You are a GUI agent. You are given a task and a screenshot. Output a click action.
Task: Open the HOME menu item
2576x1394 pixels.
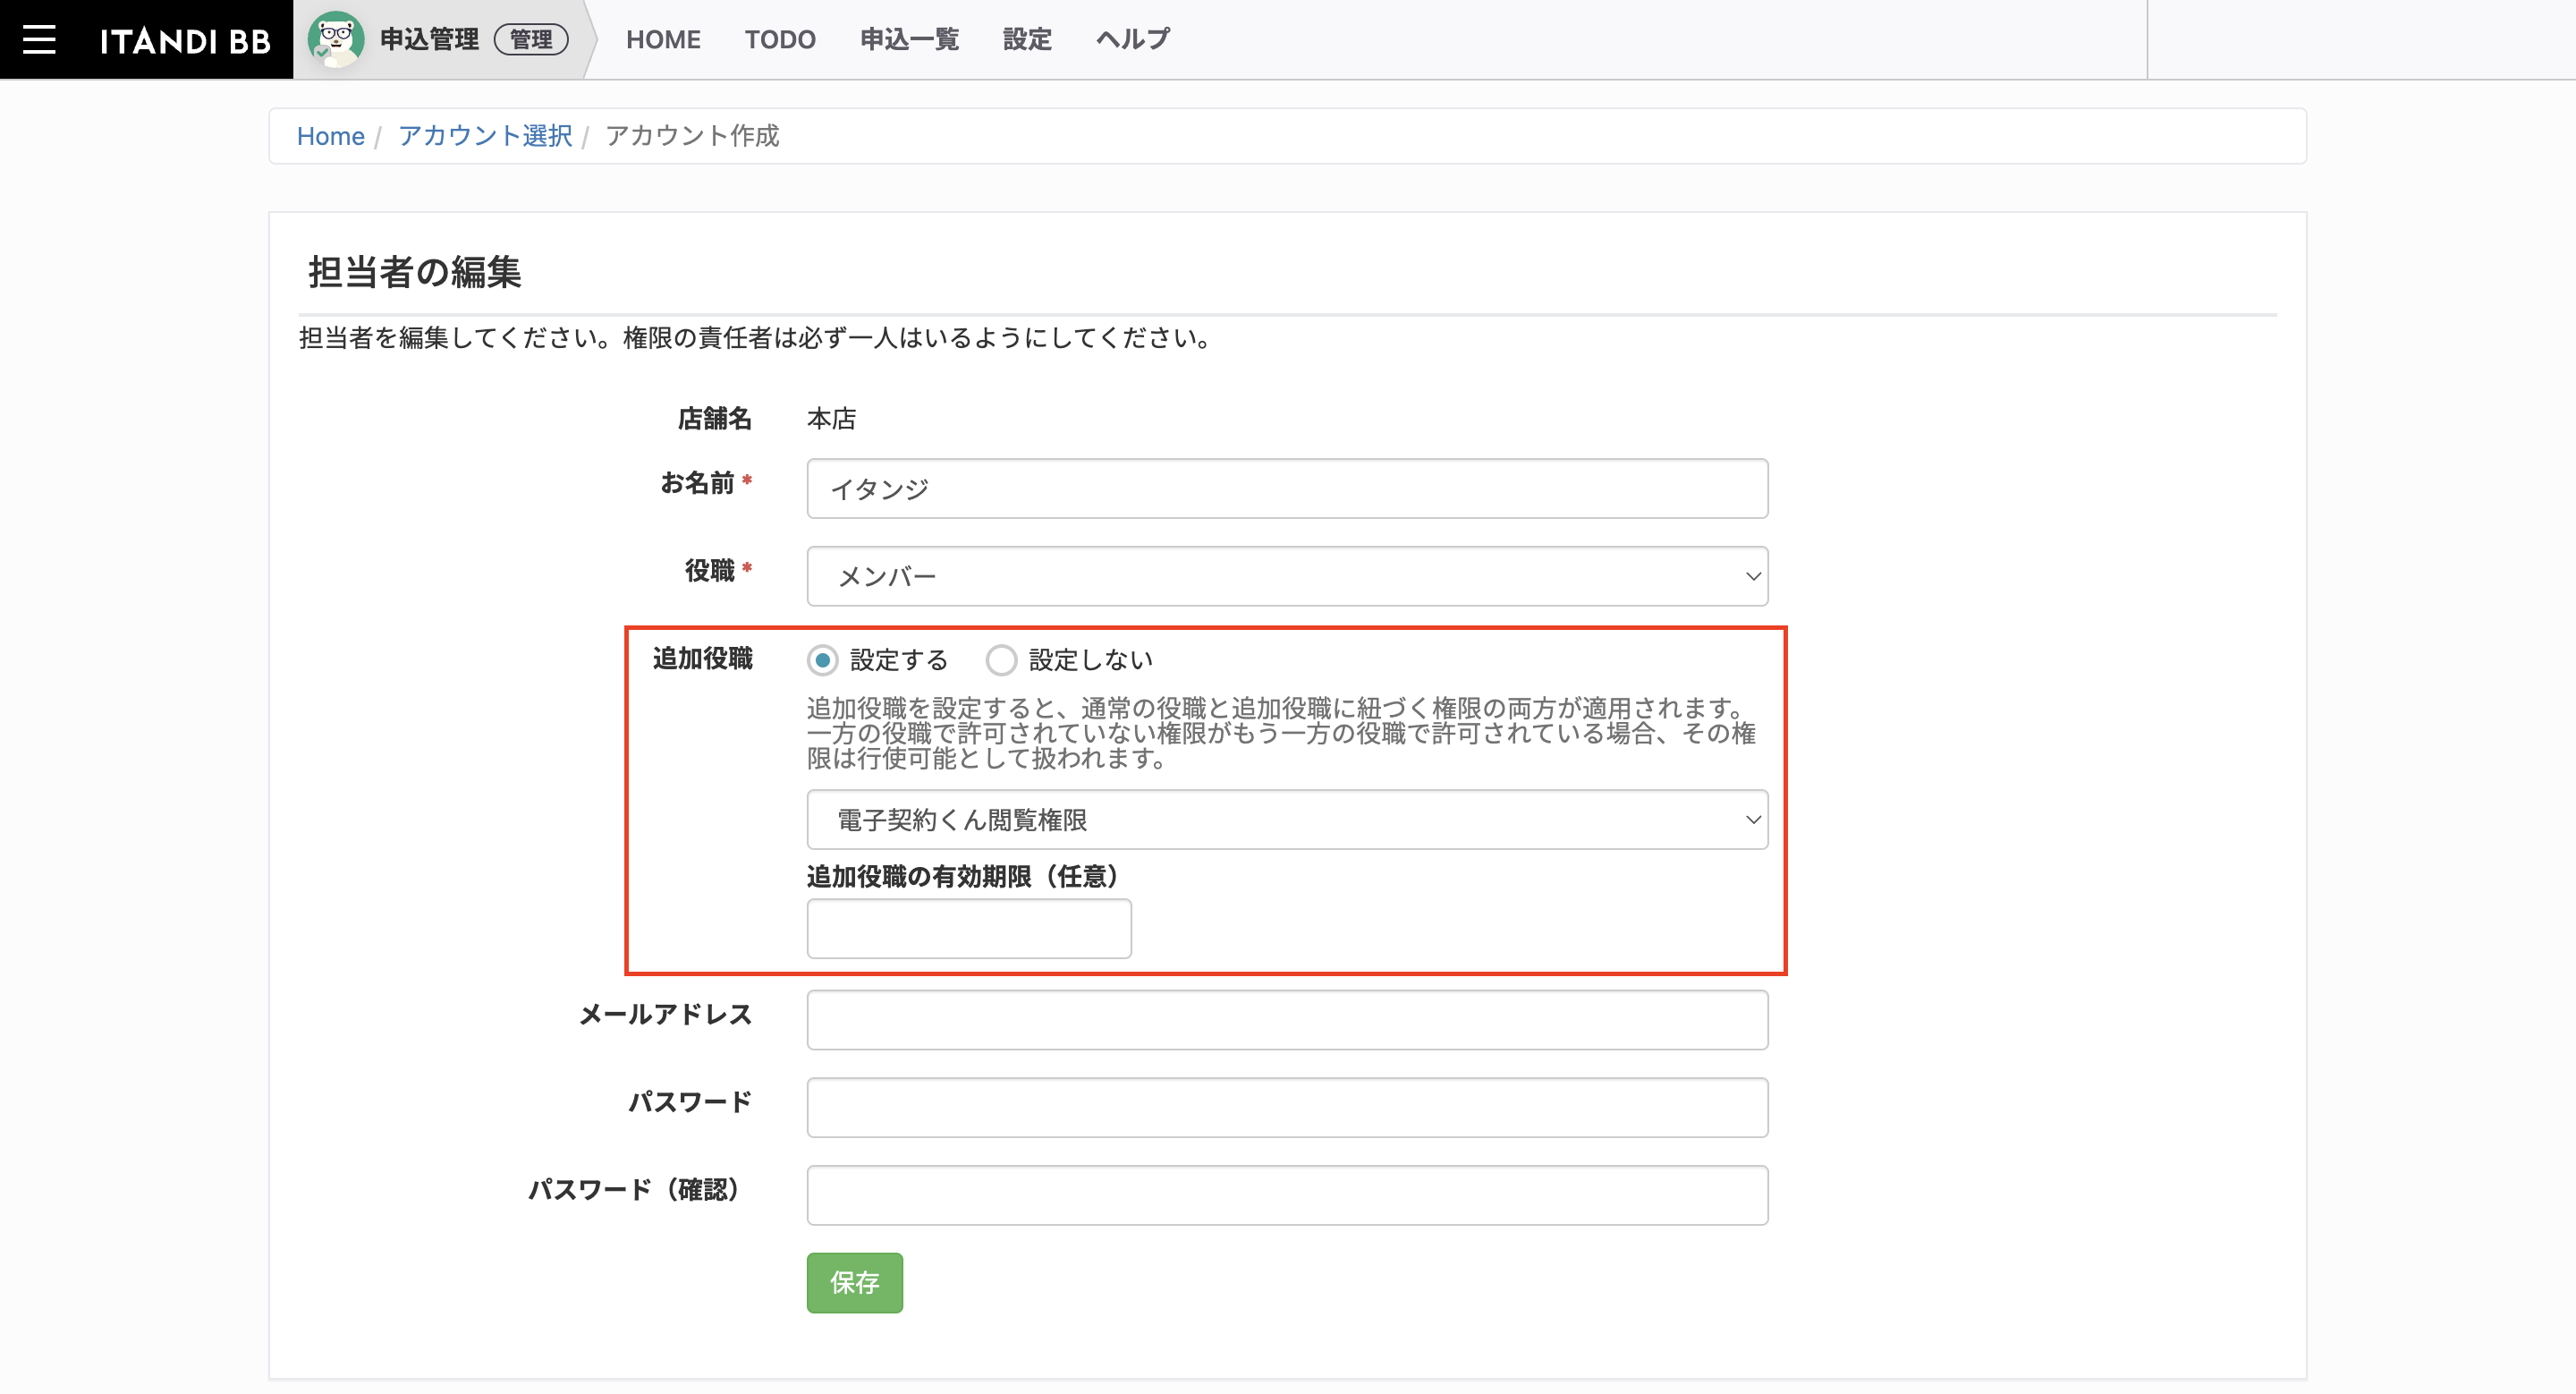663,39
